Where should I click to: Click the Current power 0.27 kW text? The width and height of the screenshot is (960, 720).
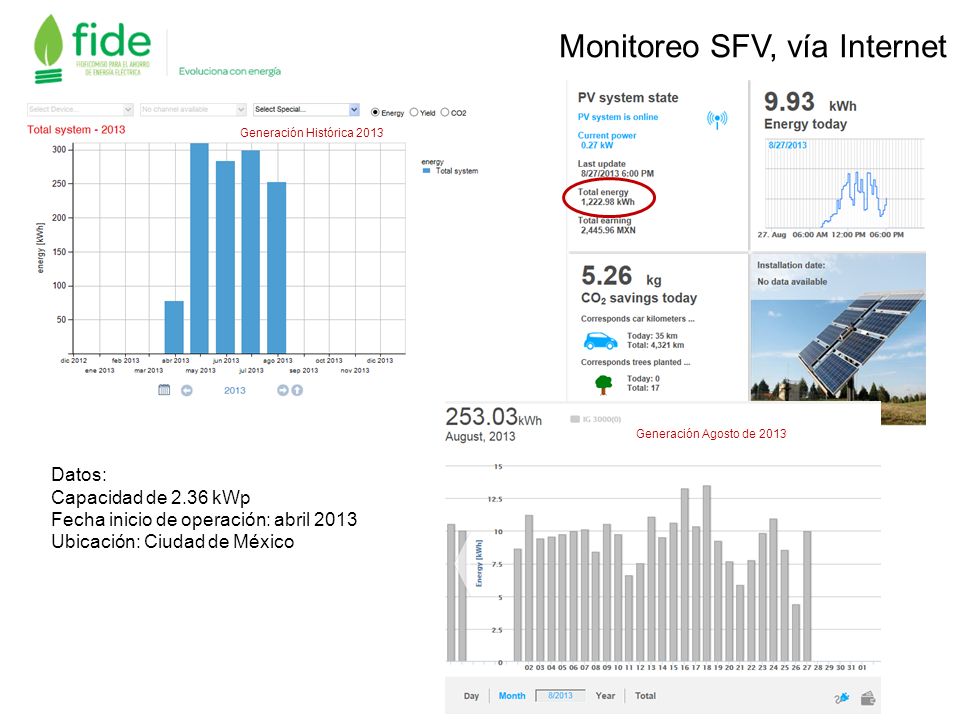click(x=607, y=140)
